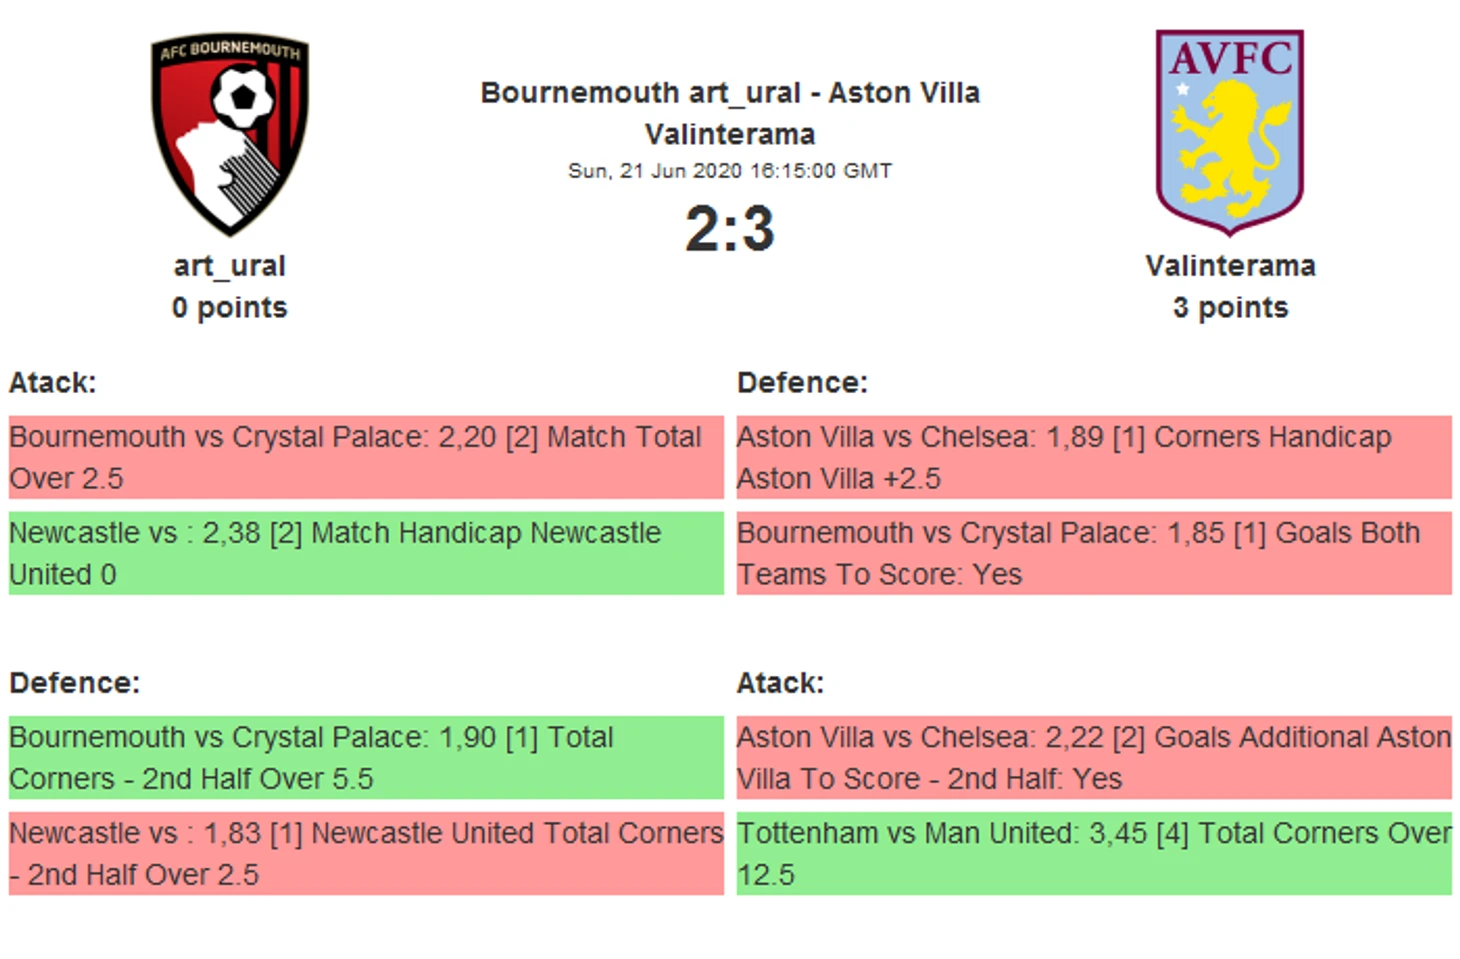Click the AFC Bournemouth club crest
Viewport: 1460px width, 959px height.
(229, 134)
